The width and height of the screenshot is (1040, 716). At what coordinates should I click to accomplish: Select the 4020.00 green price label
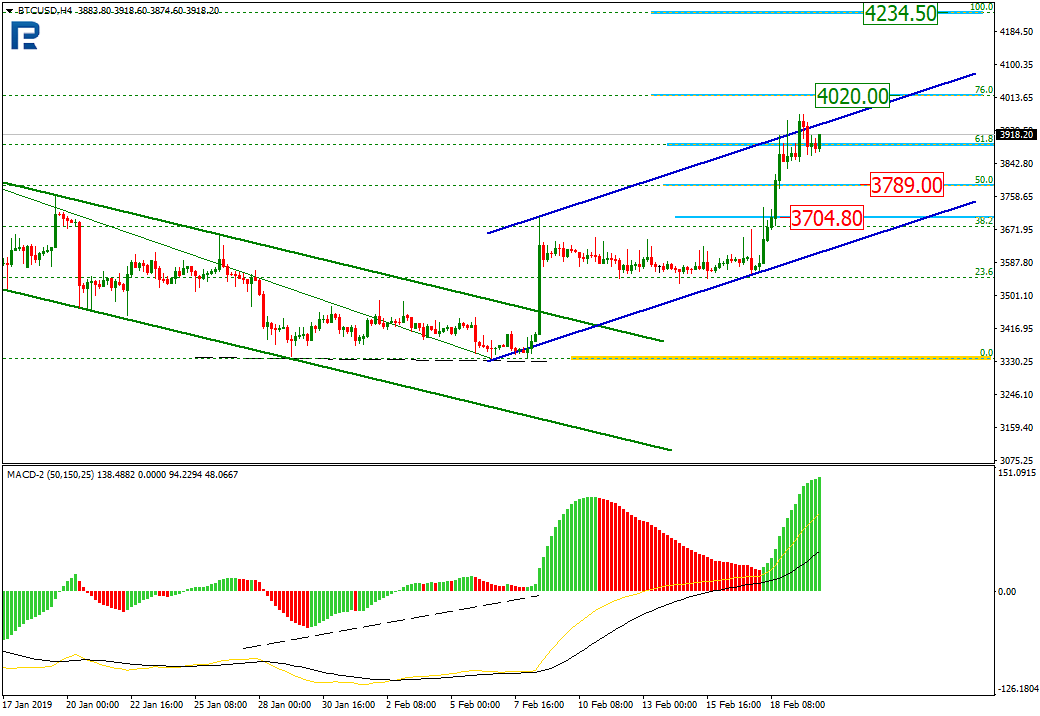pyautogui.click(x=852, y=96)
